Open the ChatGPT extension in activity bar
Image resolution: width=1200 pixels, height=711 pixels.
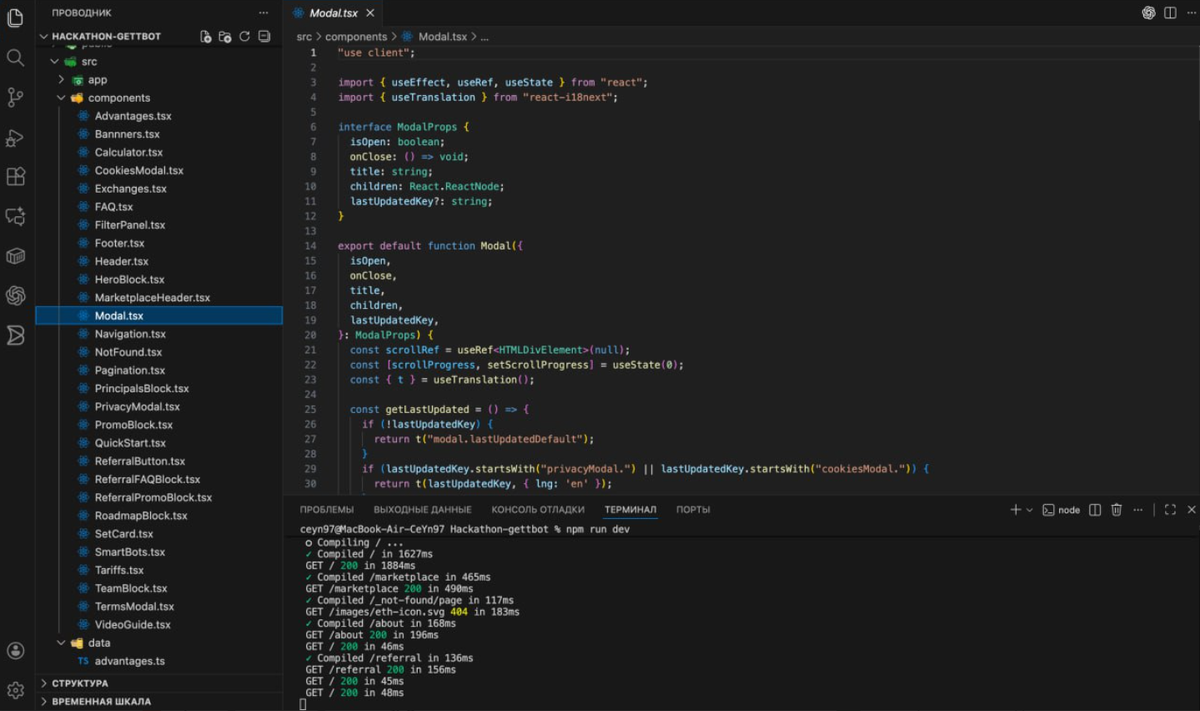15,295
